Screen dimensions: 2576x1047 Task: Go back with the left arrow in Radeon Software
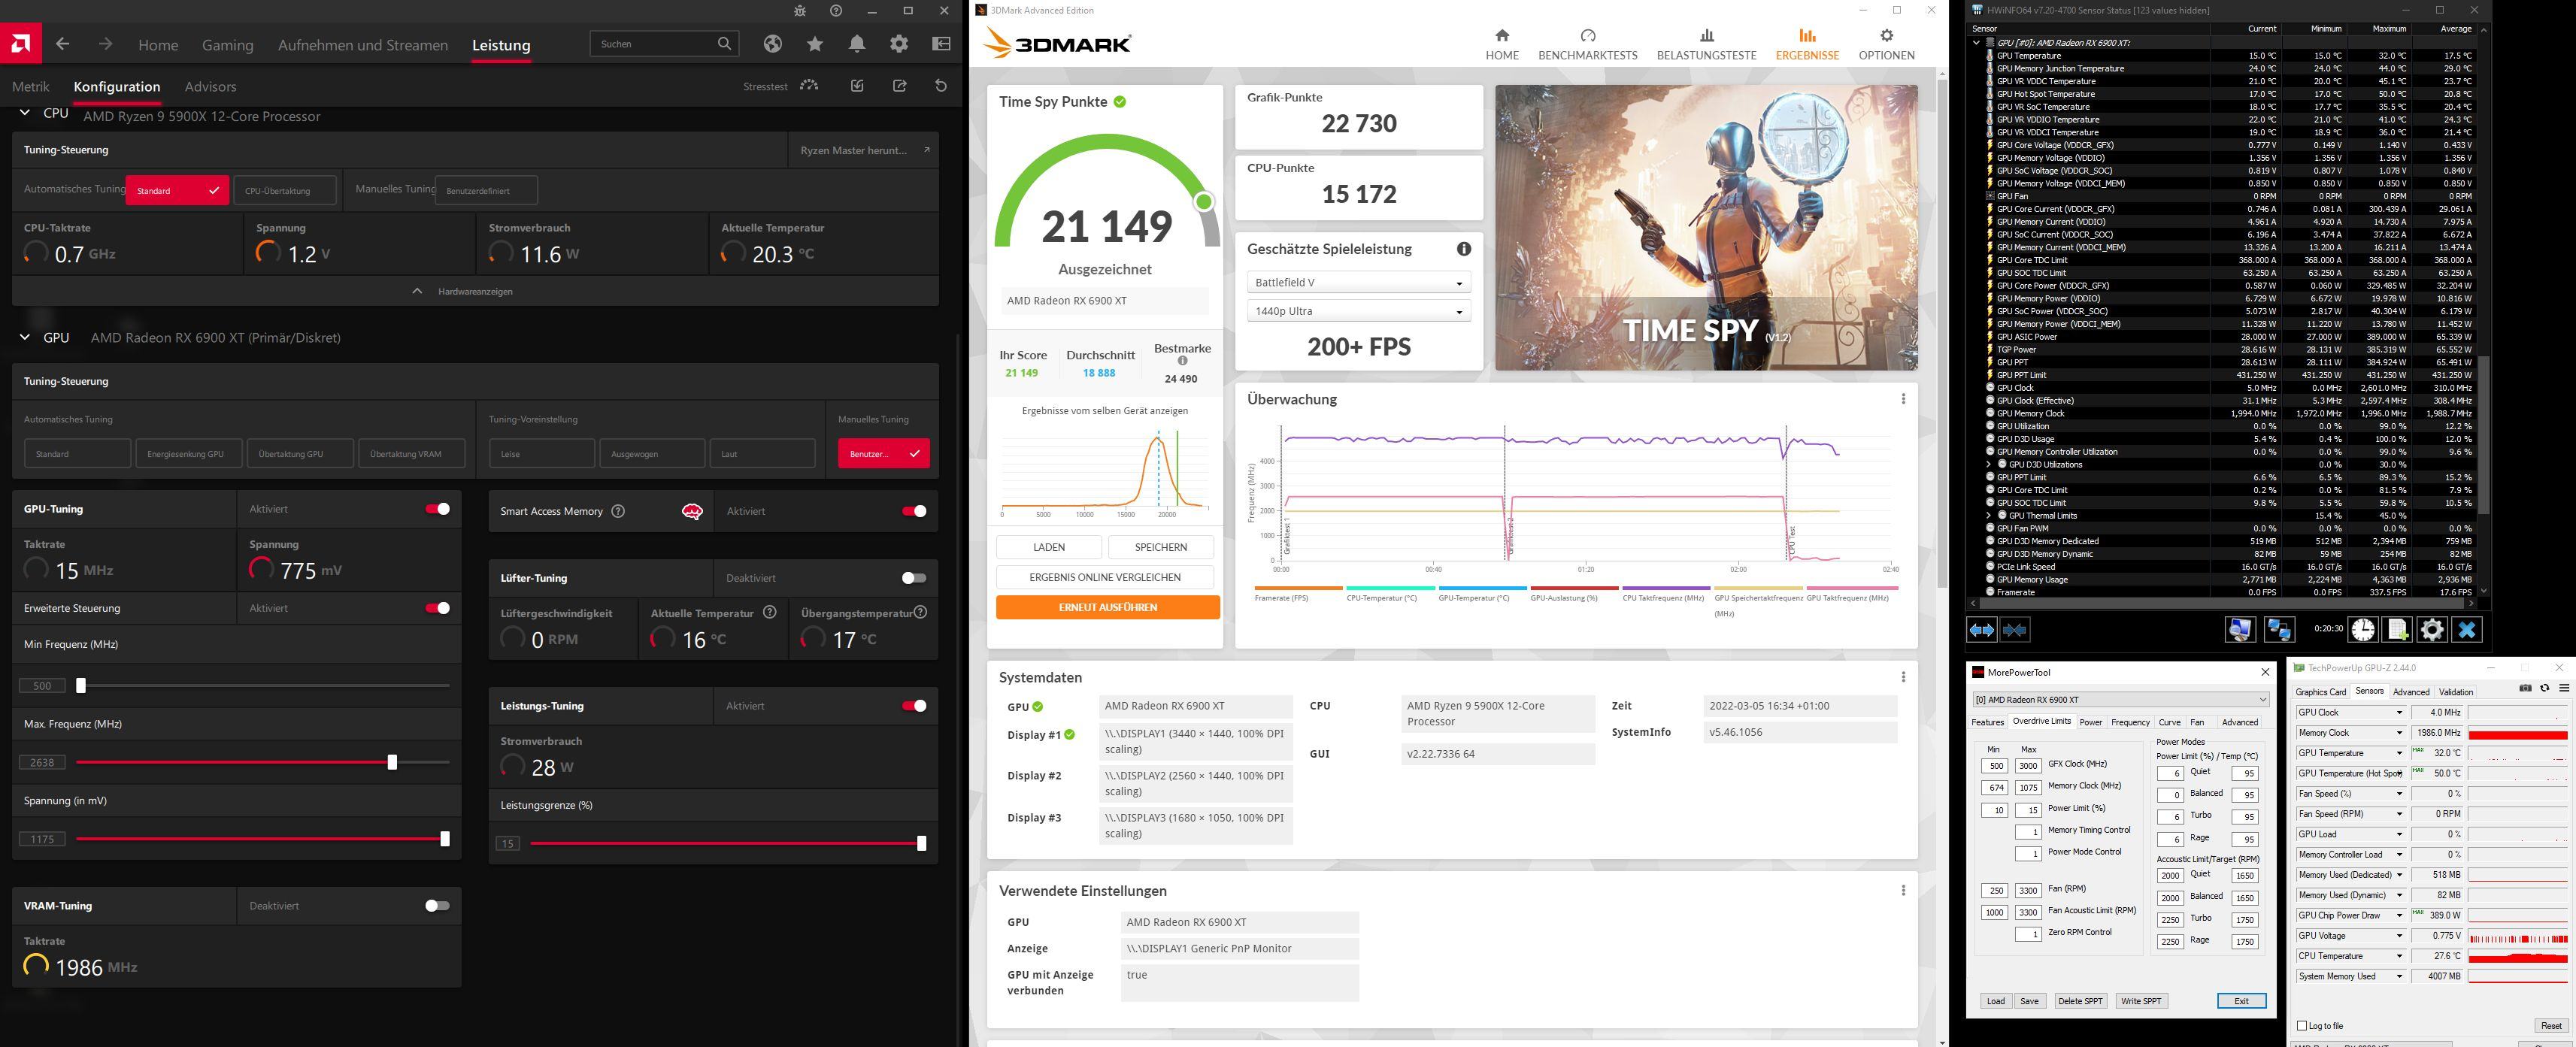[63, 44]
